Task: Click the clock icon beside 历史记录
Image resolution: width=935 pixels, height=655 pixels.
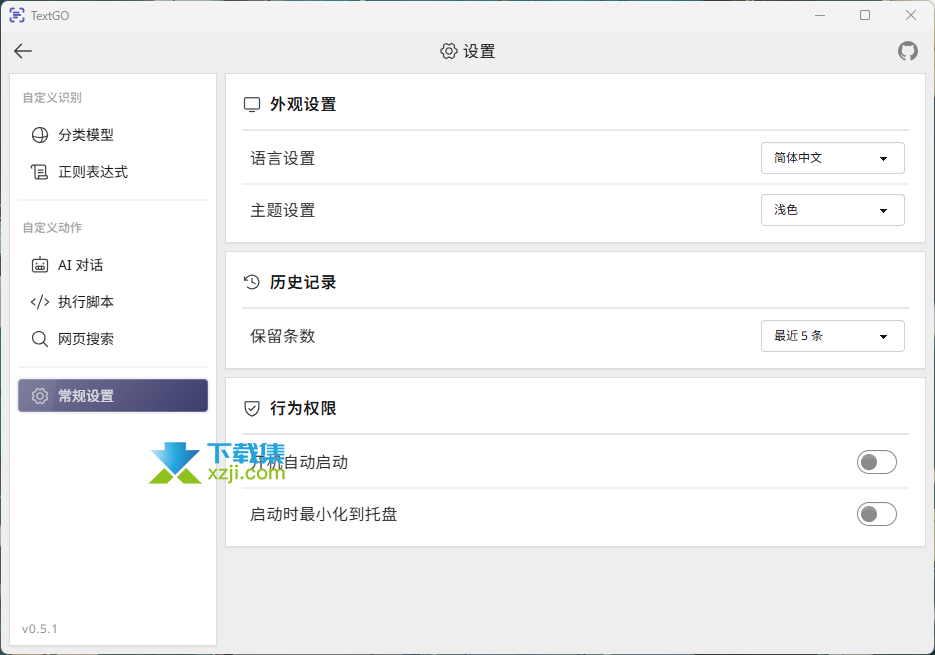Action: coord(251,282)
